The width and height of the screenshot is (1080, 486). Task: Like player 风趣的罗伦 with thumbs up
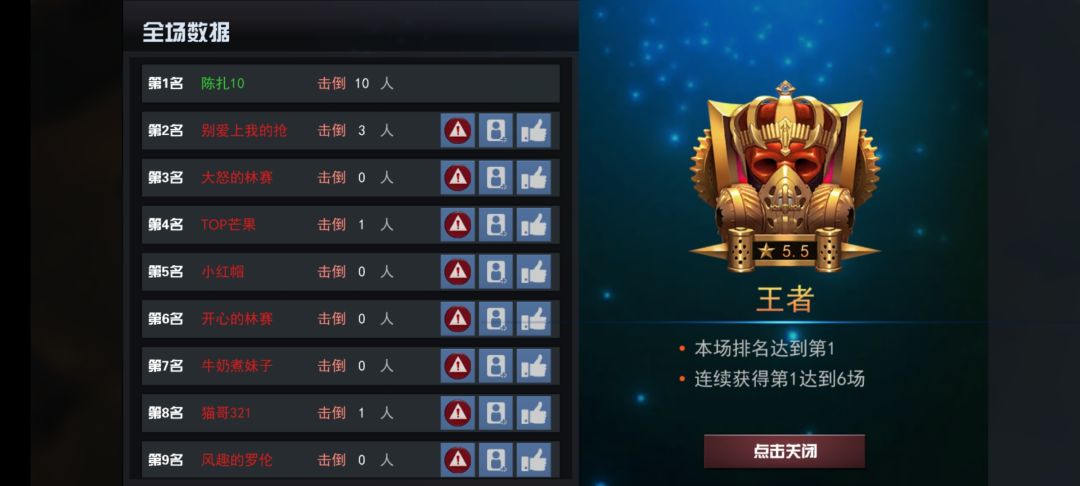coord(534,460)
